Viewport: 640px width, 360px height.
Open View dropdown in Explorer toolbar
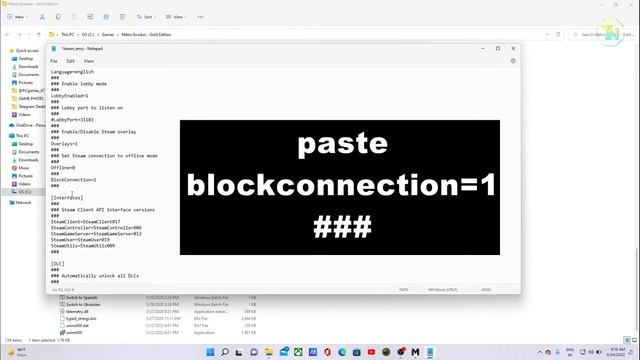point(176,17)
